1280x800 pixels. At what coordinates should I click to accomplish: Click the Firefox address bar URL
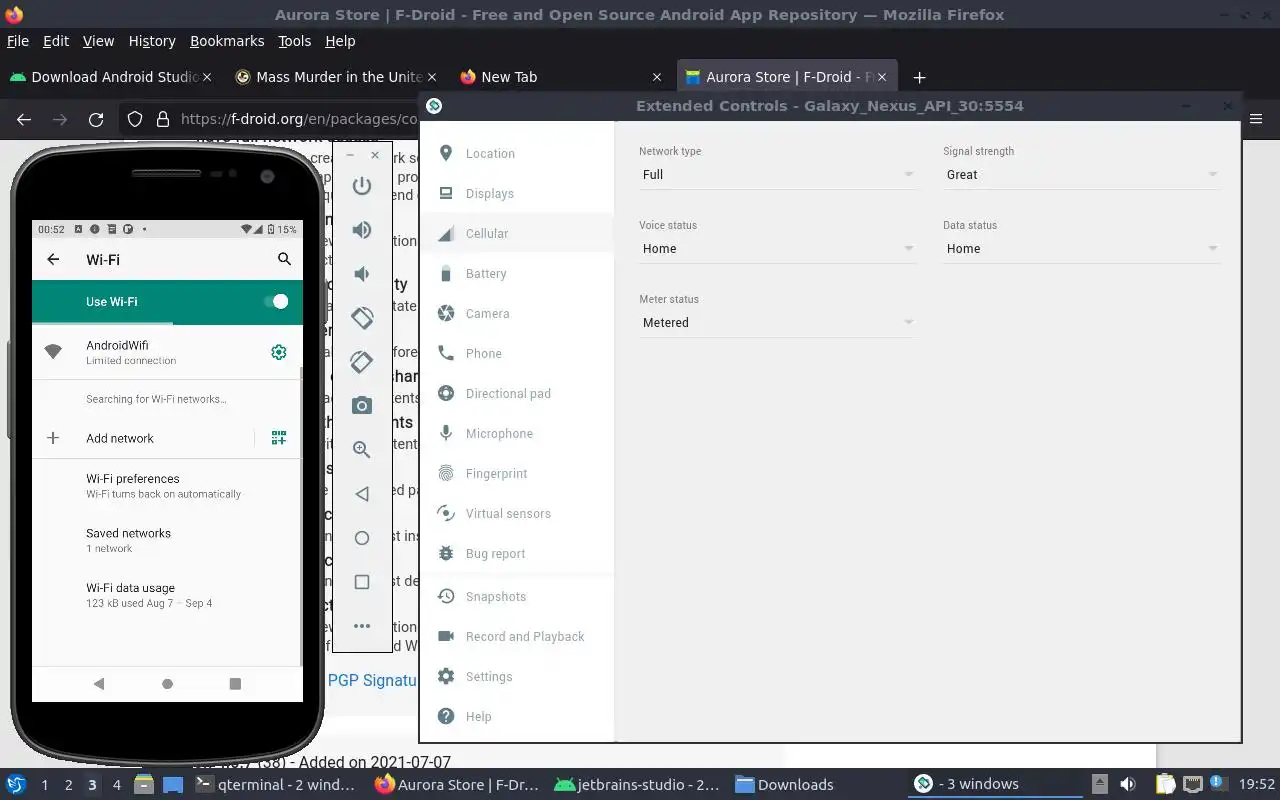tap(298, 120)
